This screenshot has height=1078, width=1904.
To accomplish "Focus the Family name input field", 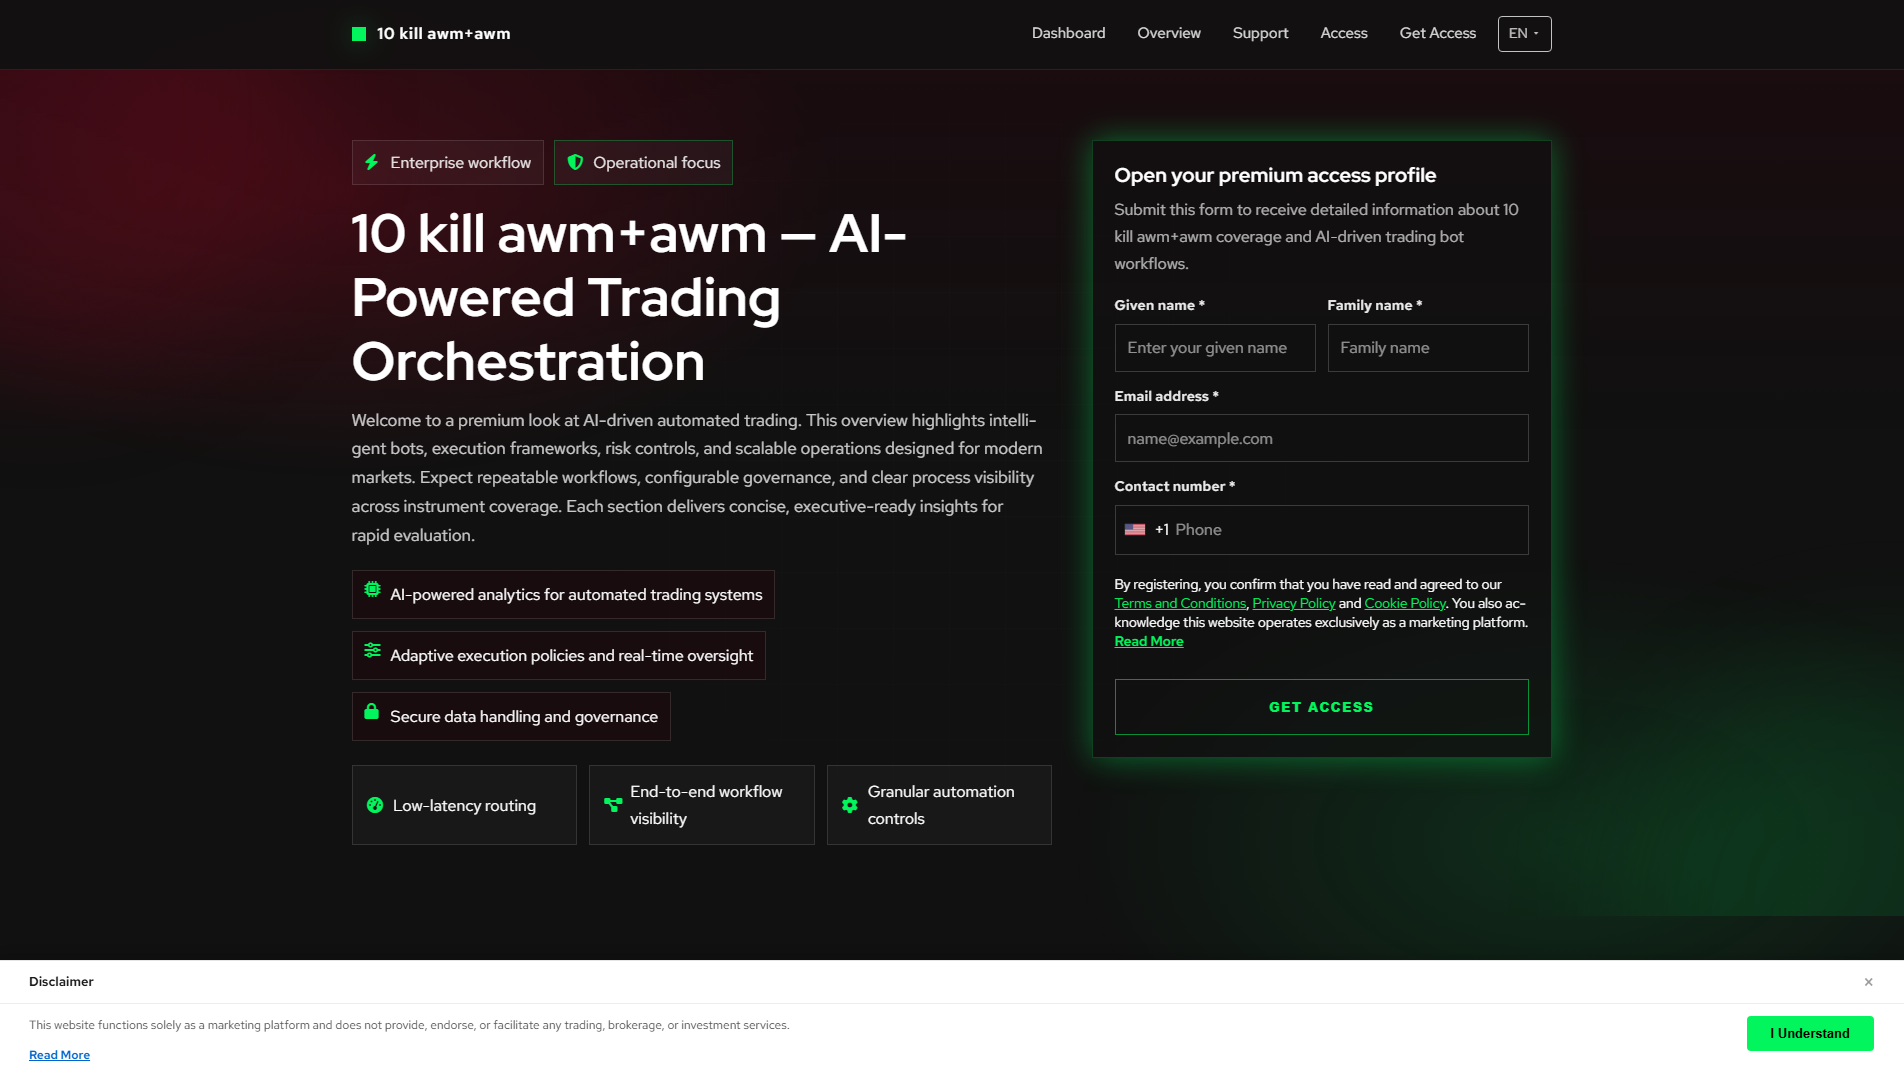I will click(x=1428, y=348).
